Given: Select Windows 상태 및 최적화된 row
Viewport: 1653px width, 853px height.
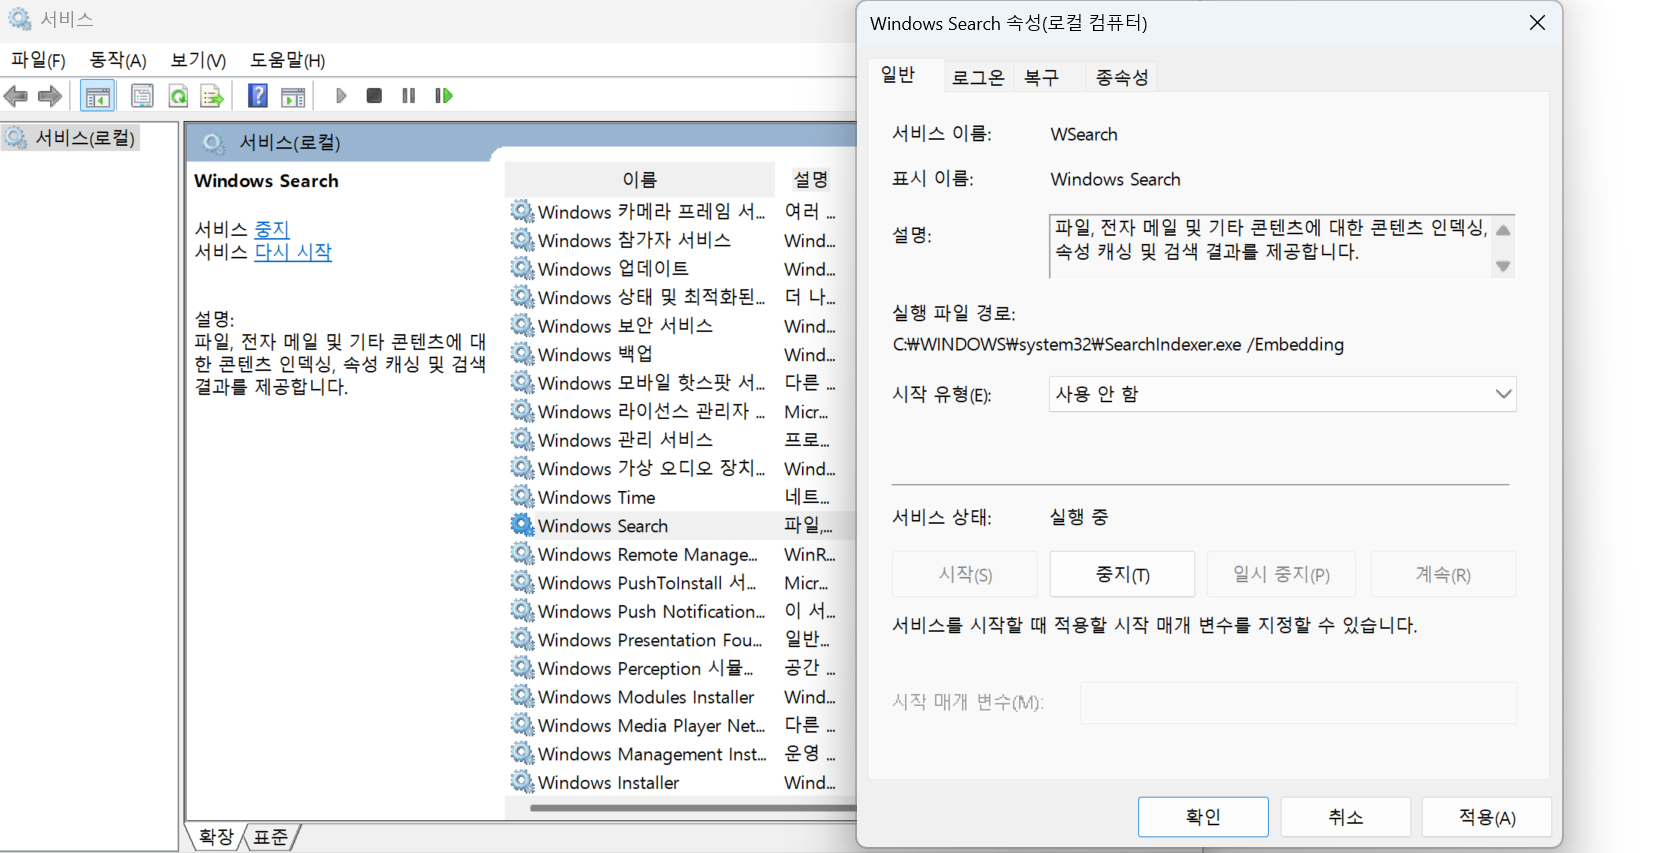Looking at the screenshot, I should (x=681, y=297).
